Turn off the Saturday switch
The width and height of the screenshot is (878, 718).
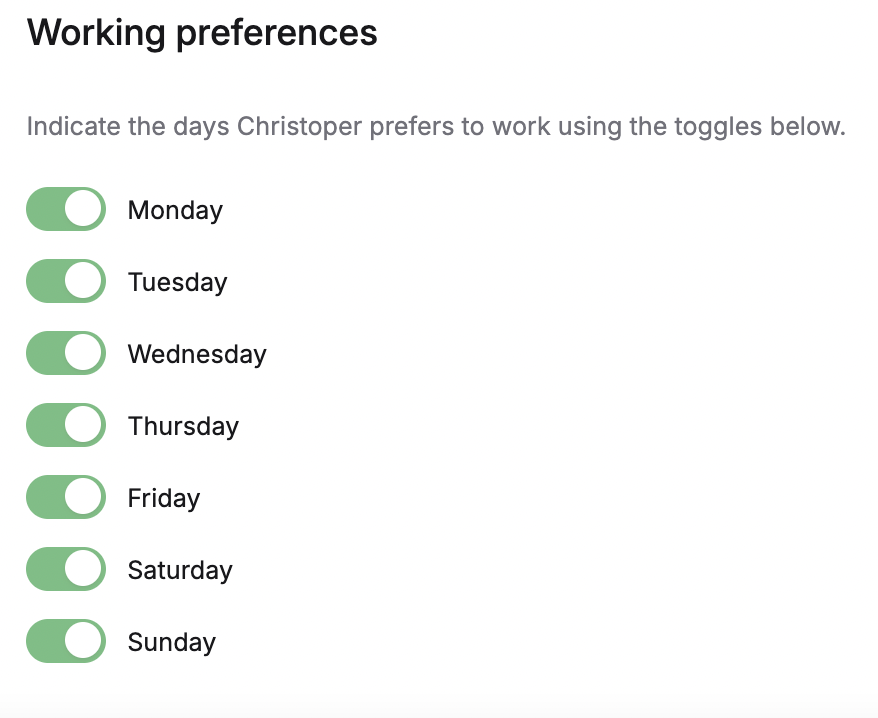[65, 569]
